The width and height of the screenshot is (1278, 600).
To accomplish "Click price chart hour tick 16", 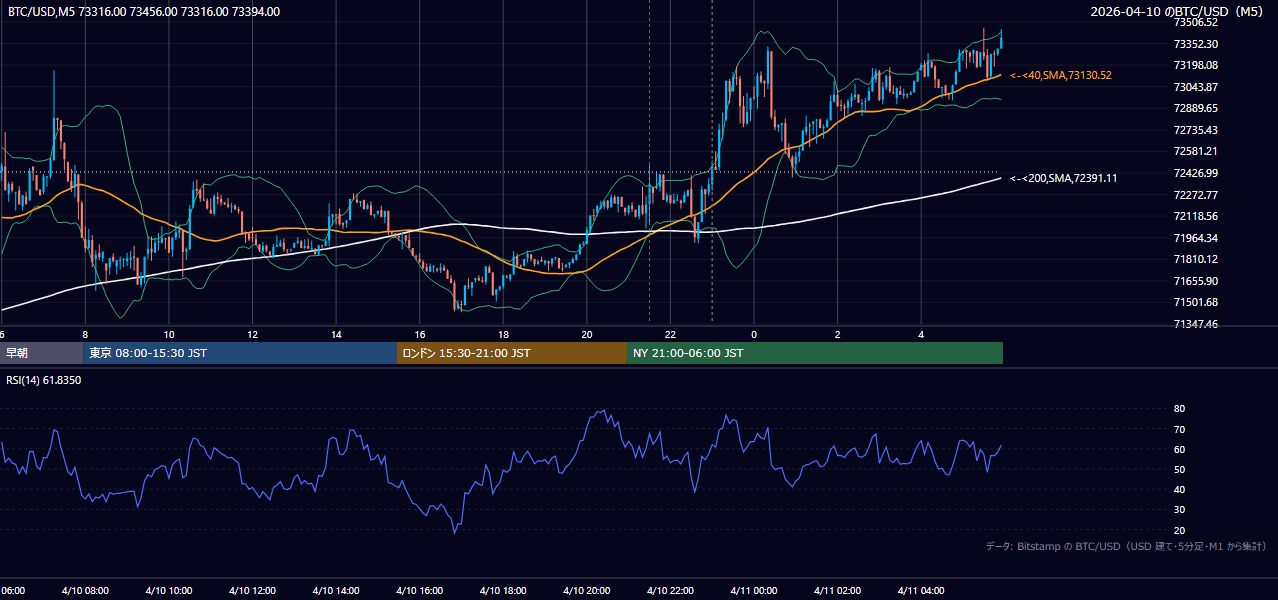I will click(420, 335).
